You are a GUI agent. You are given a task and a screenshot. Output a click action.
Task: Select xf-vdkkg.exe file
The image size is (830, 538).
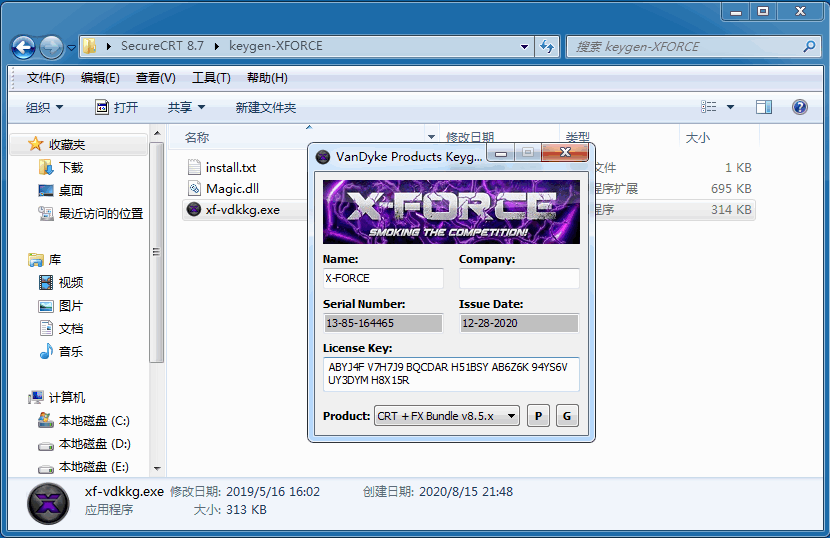click(x=242, y=210)
